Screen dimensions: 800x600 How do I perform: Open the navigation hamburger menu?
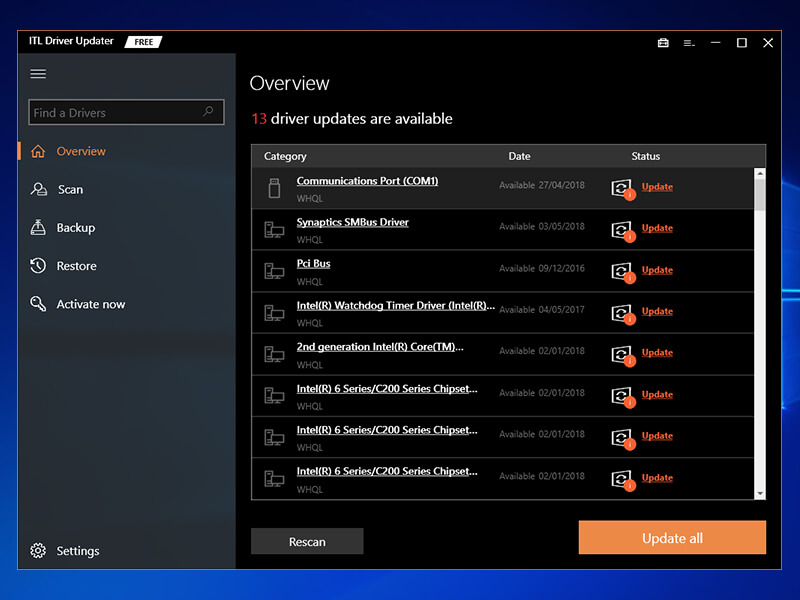click(38, 73)
